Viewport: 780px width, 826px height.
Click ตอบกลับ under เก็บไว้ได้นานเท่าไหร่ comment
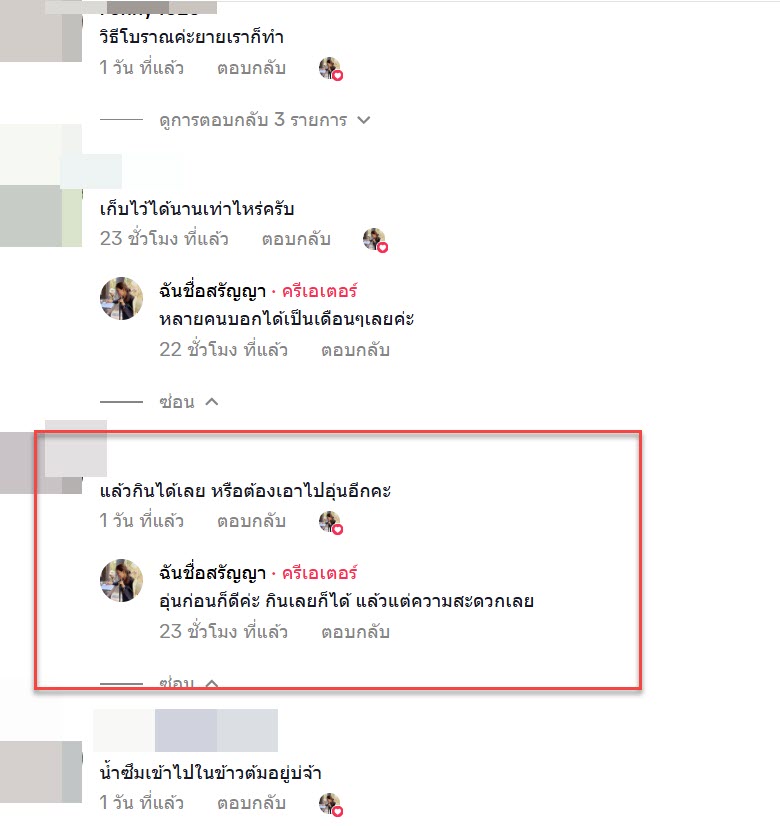[x=296, y=239]
